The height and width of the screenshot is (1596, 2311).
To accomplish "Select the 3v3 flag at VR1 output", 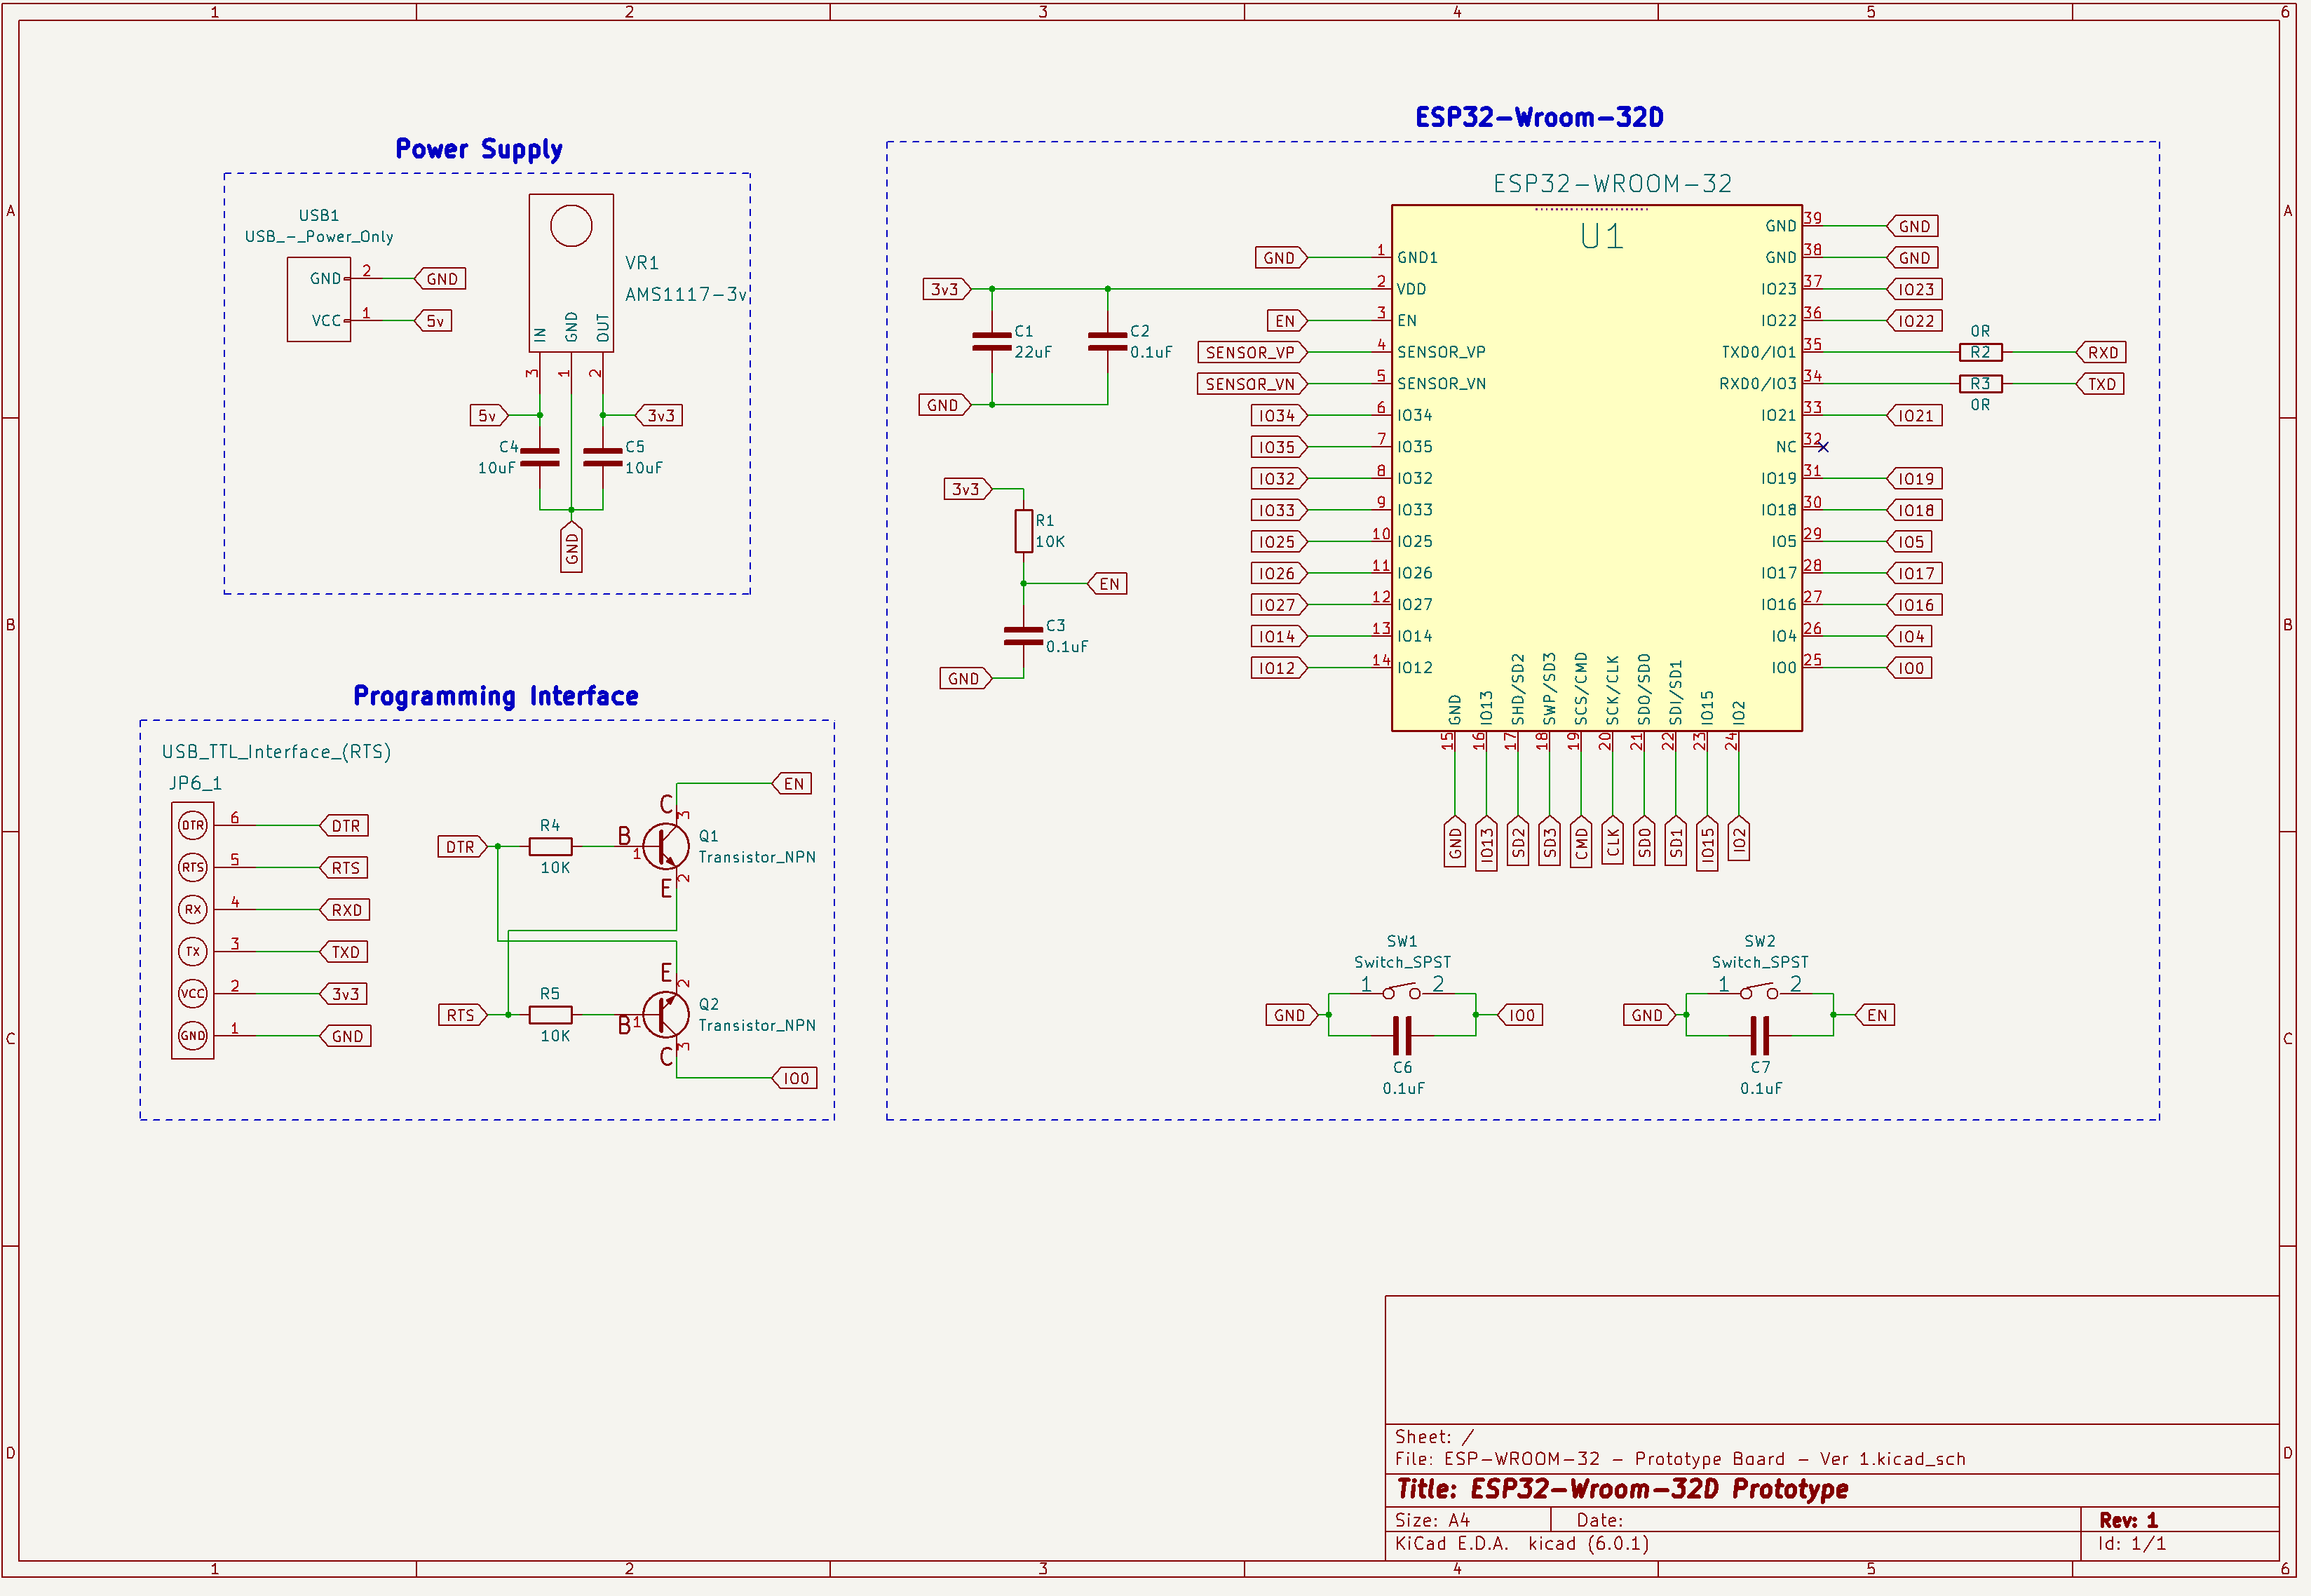I will [x=659, y=415].
